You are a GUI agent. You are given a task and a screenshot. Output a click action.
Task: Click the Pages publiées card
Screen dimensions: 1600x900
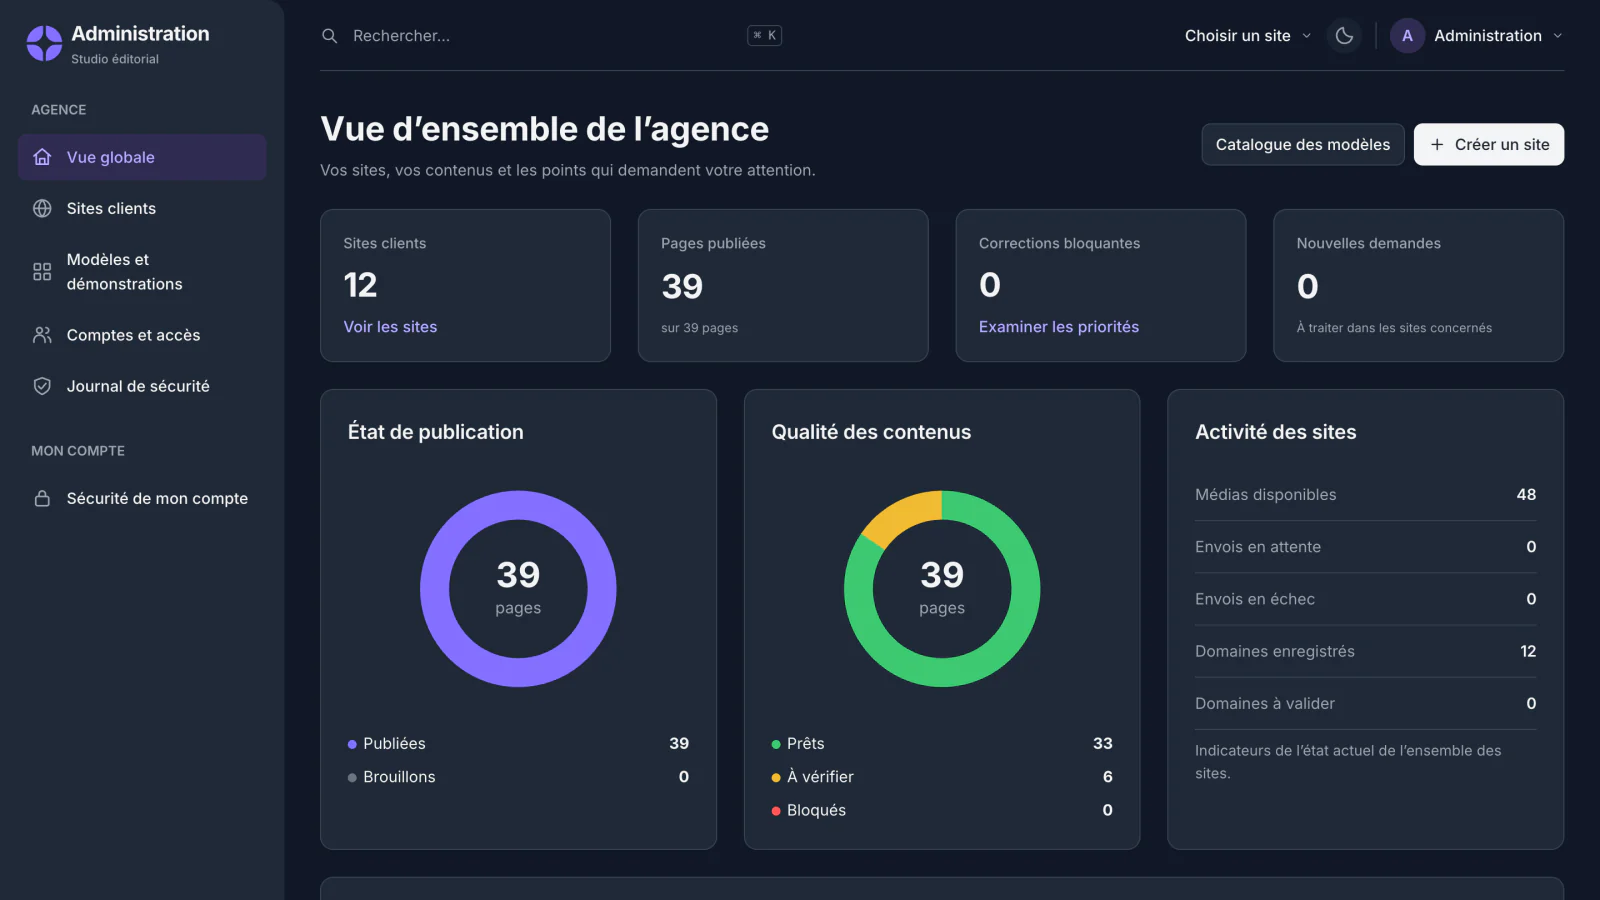tap(783, 285)
